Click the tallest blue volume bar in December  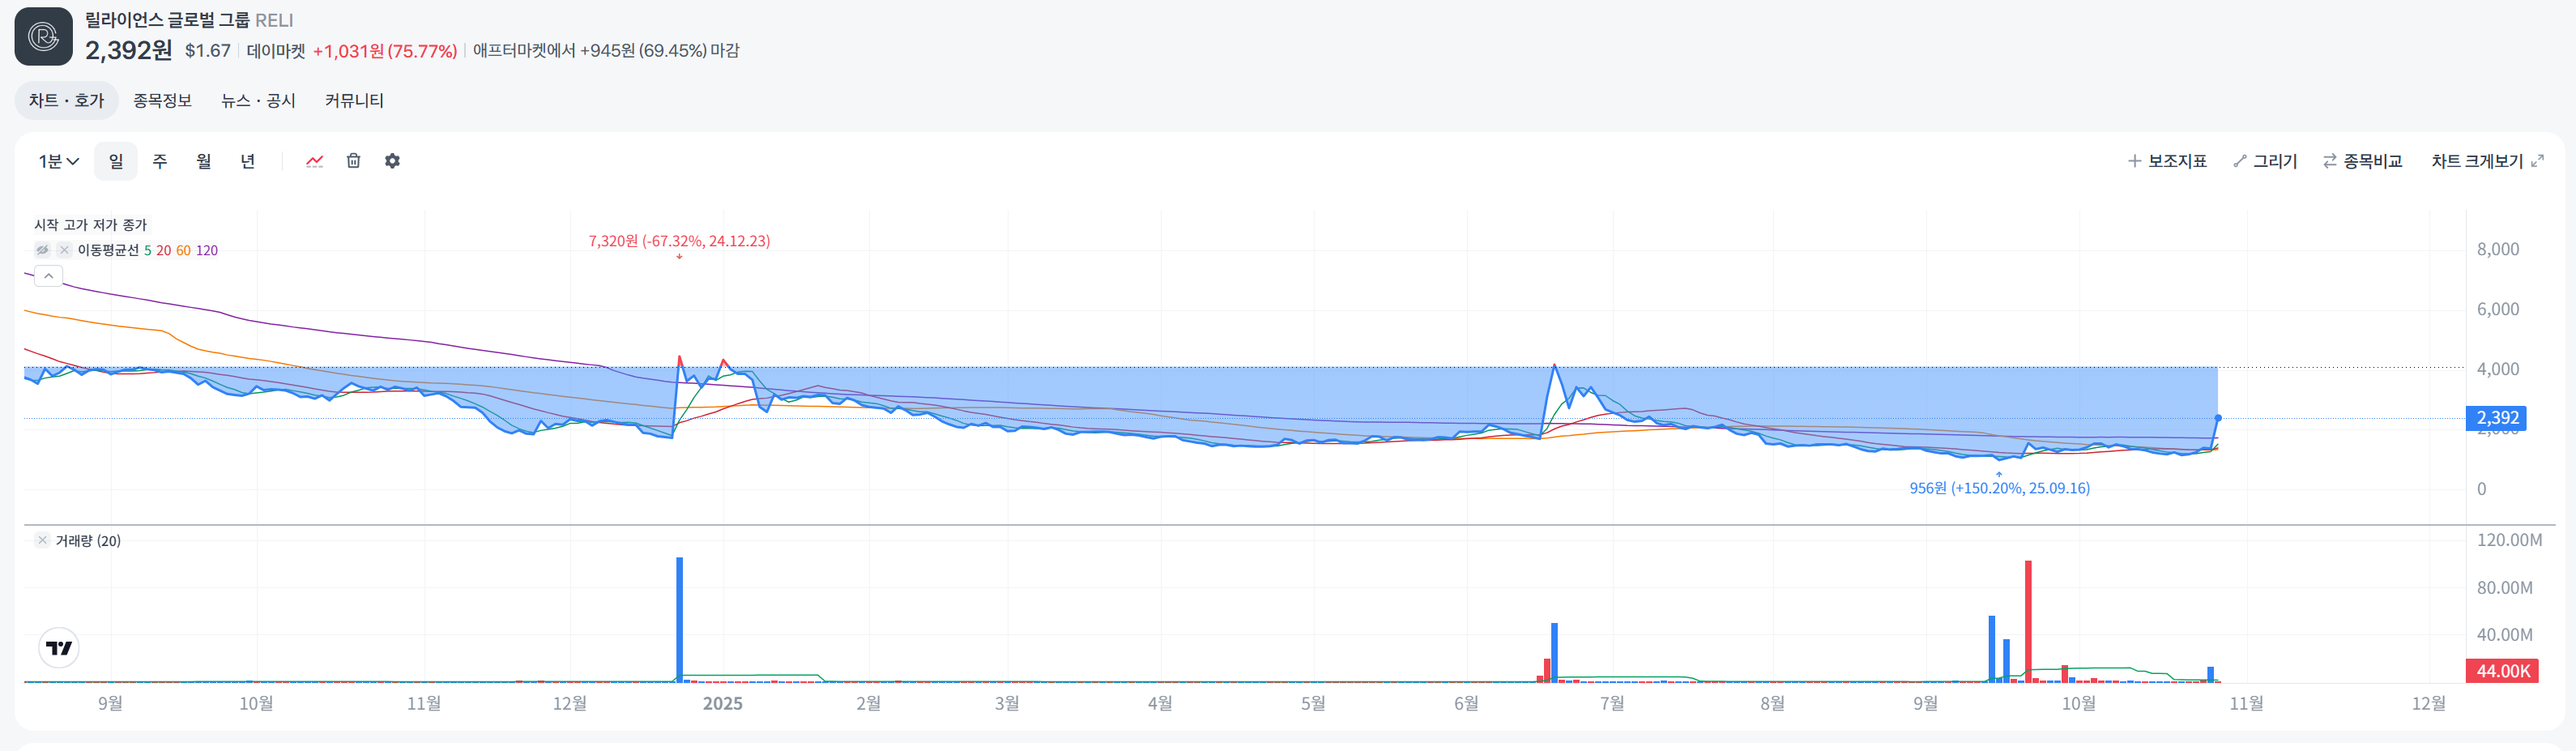680,620
